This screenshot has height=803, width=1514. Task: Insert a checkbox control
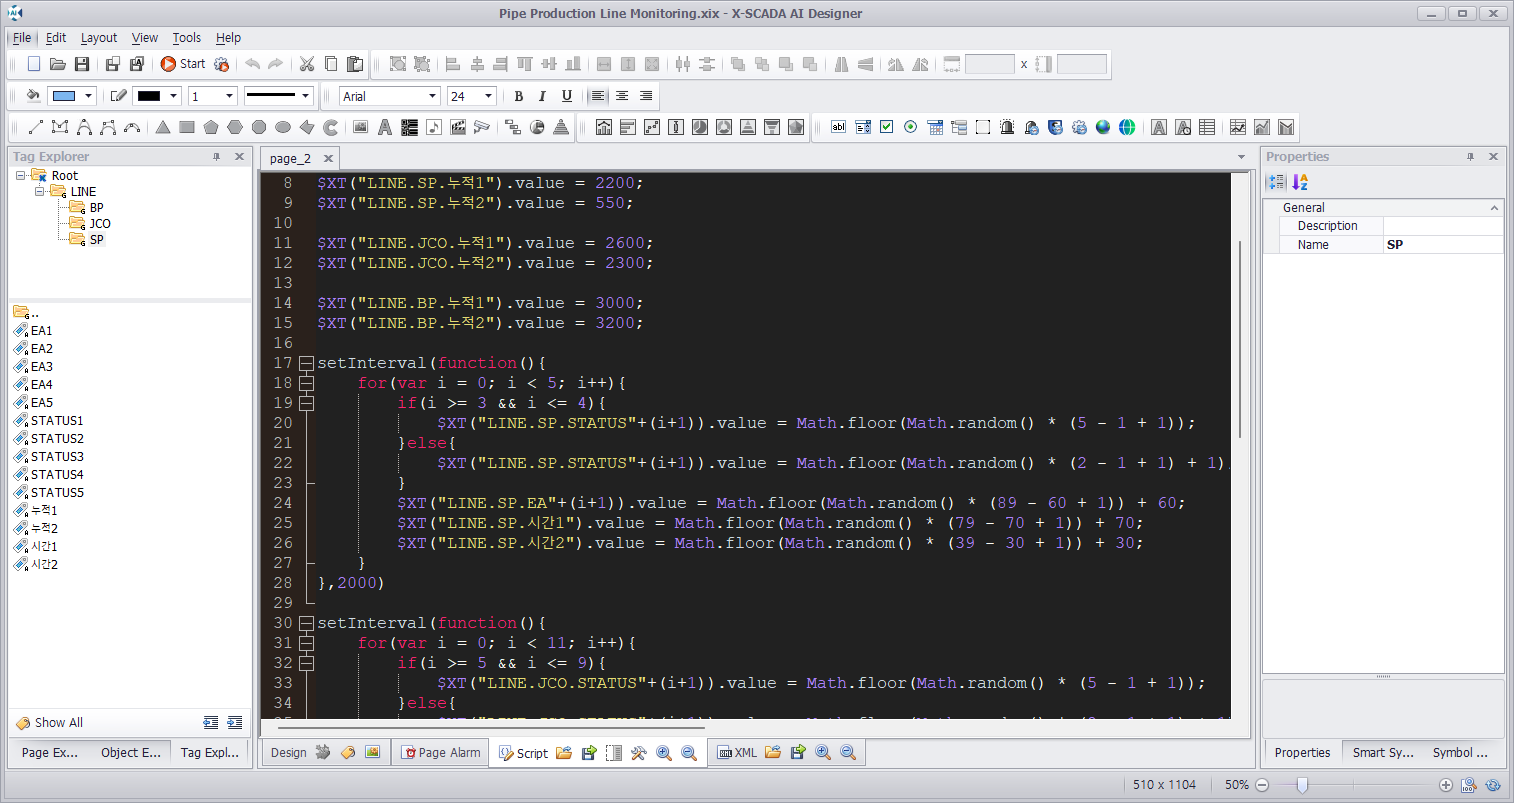pyautogui.click(x=887, y=127)
